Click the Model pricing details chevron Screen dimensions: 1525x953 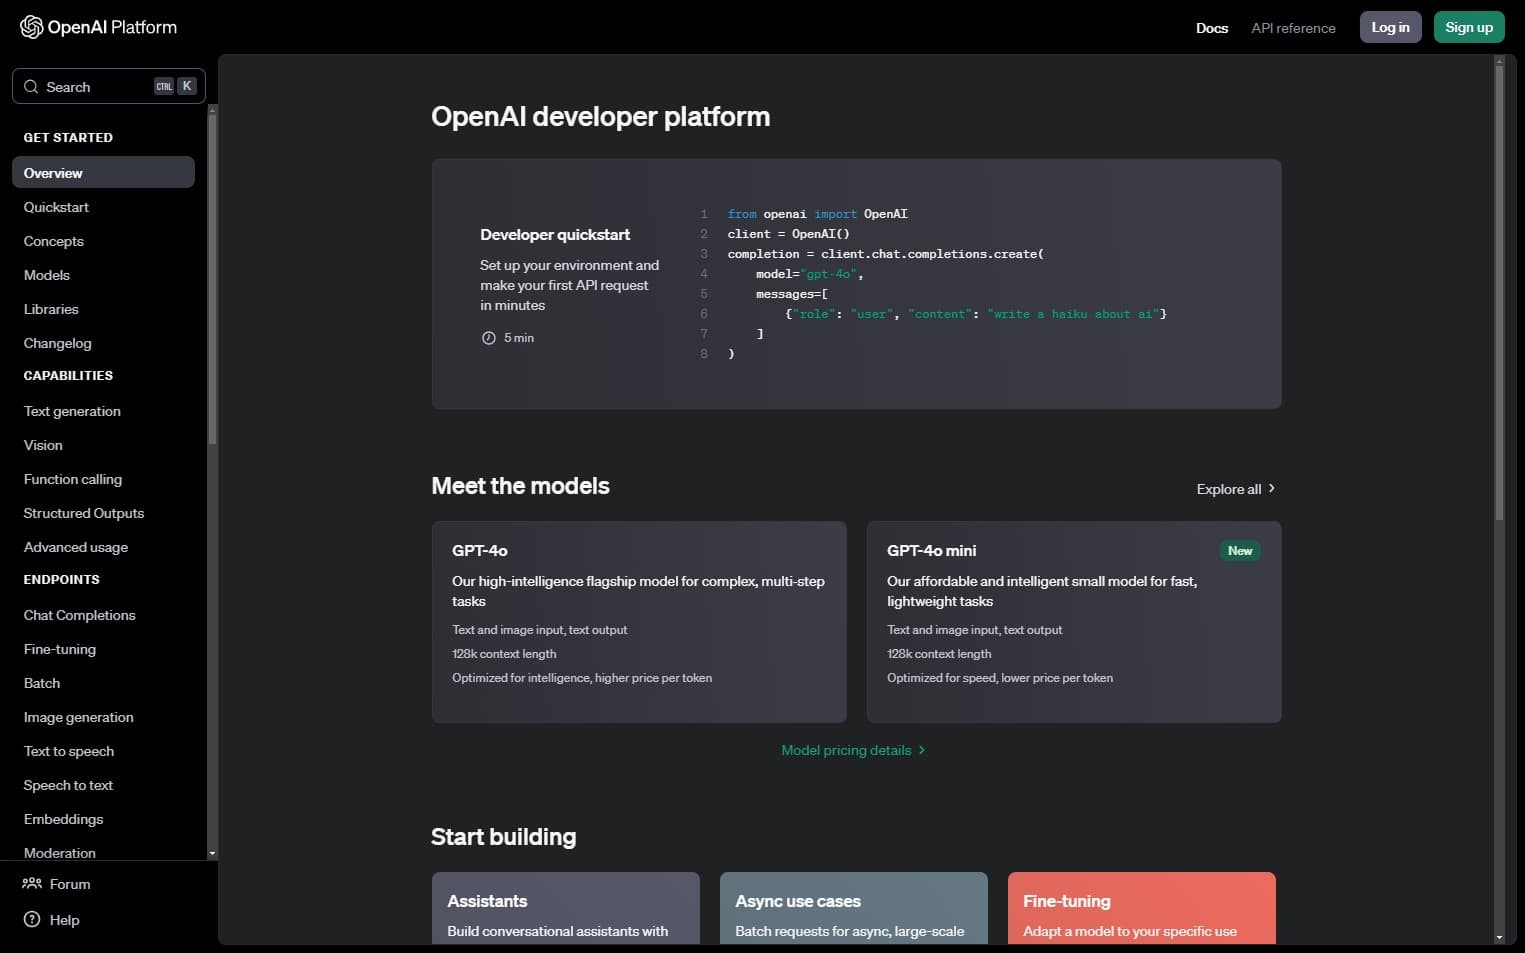[x=922, y=750]
